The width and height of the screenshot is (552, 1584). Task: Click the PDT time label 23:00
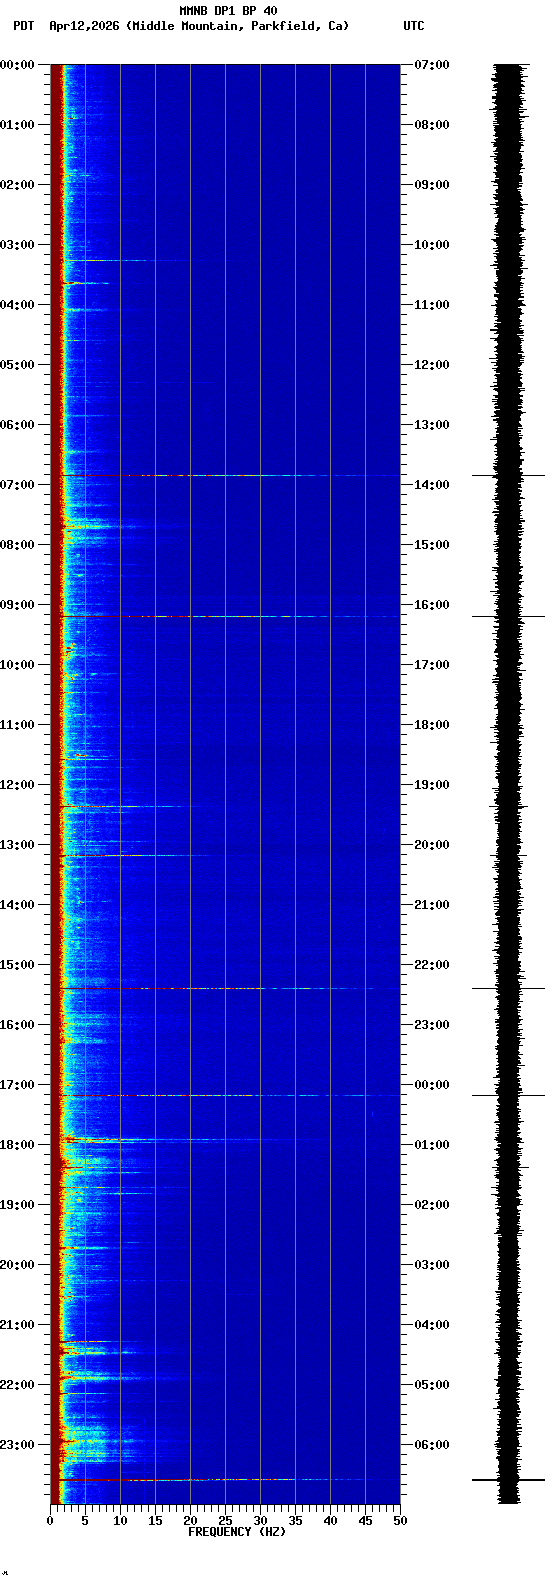point(17,1445)
